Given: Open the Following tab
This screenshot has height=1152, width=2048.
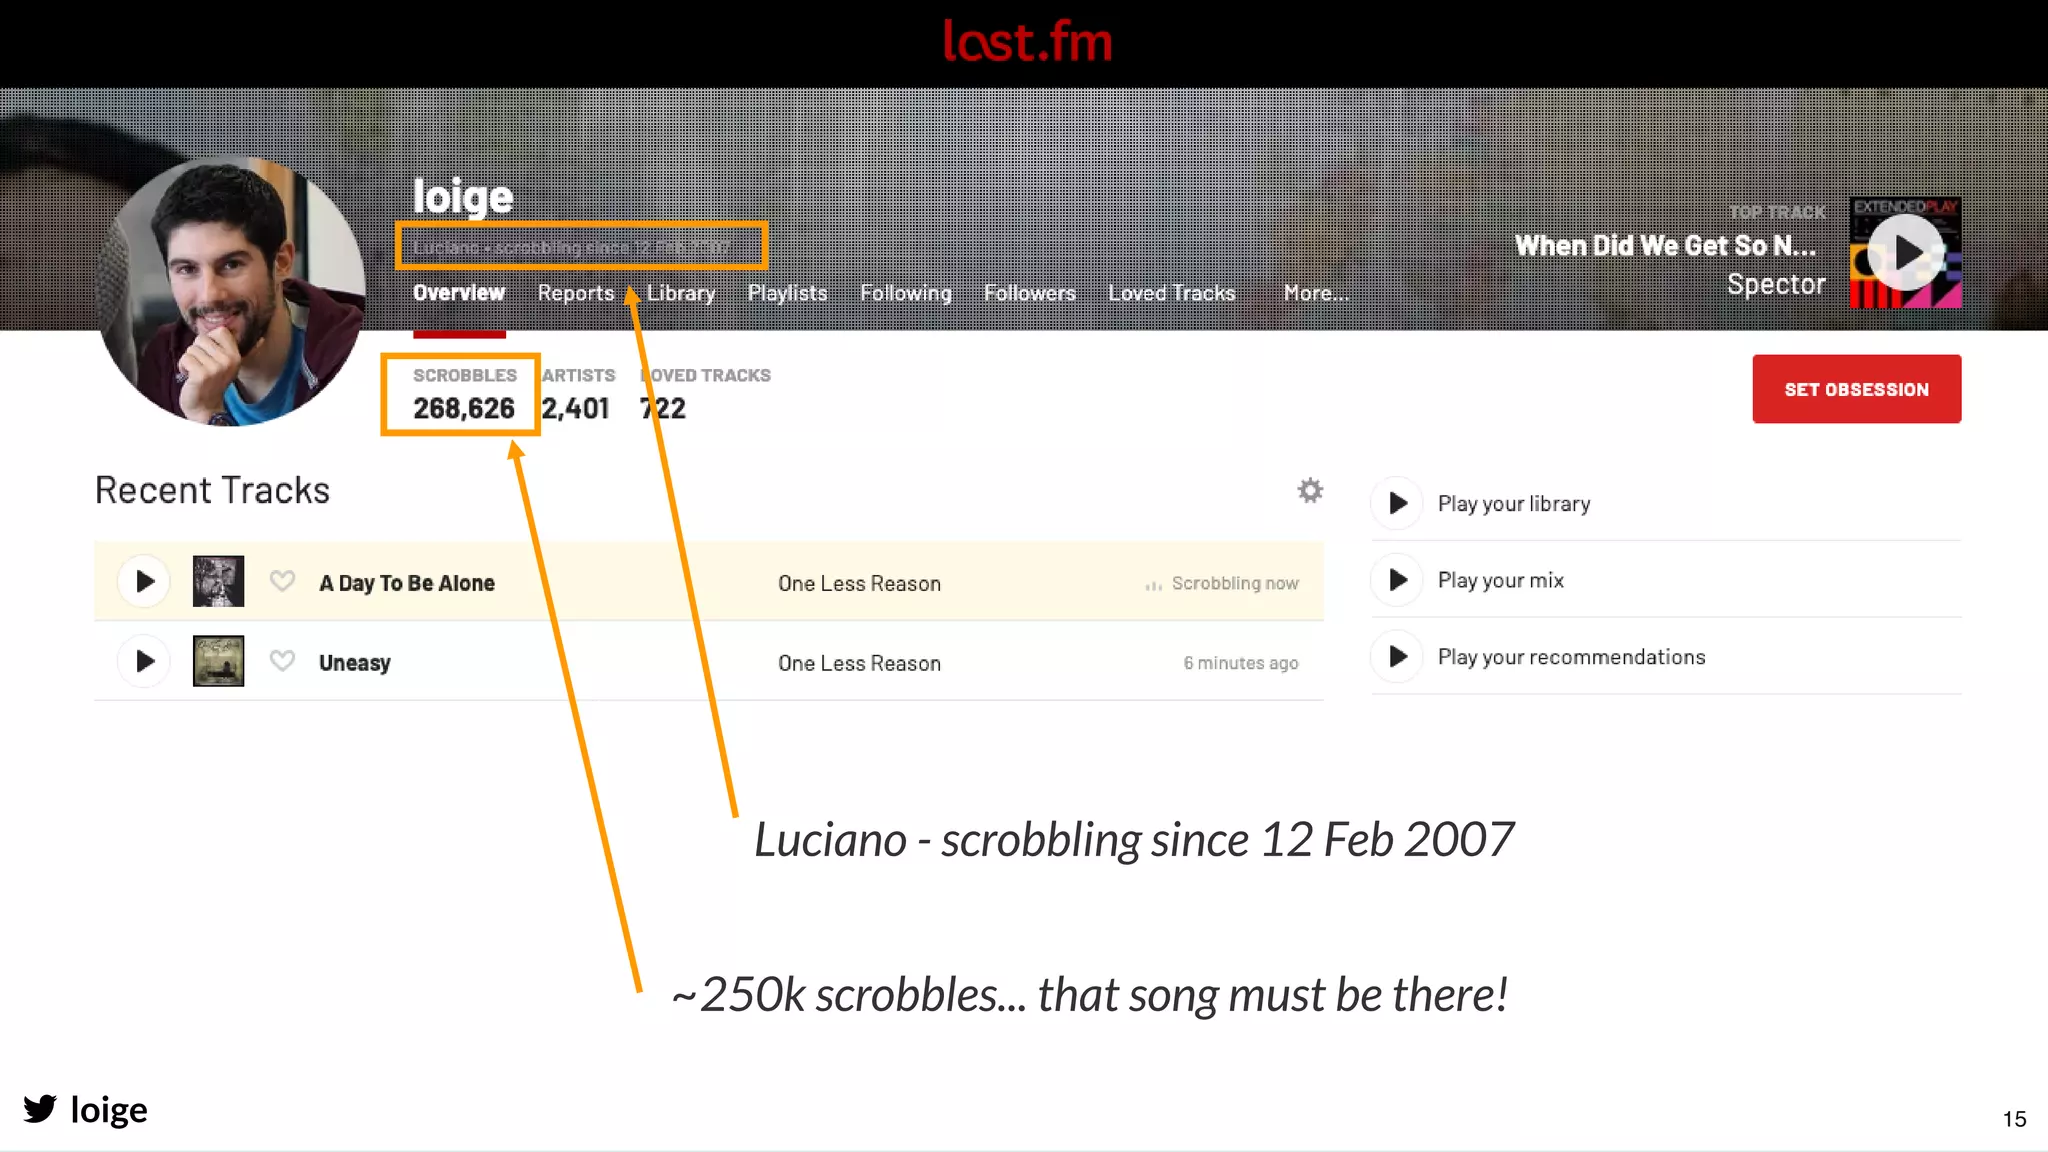Looking at the screenshot, I should tap(906, 293).
